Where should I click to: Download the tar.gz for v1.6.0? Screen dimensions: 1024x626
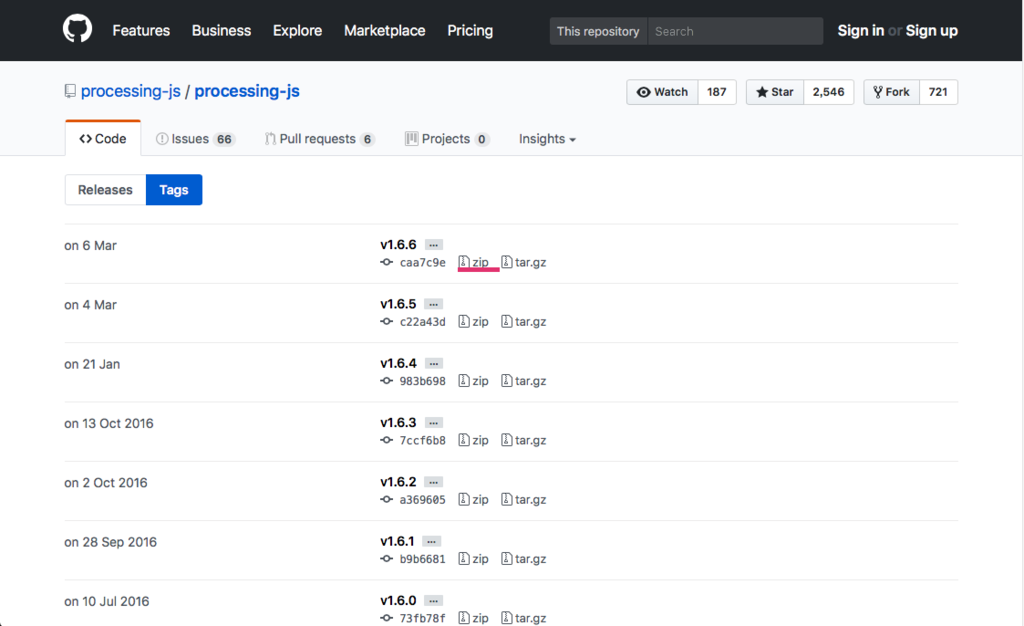coord(524,618)
